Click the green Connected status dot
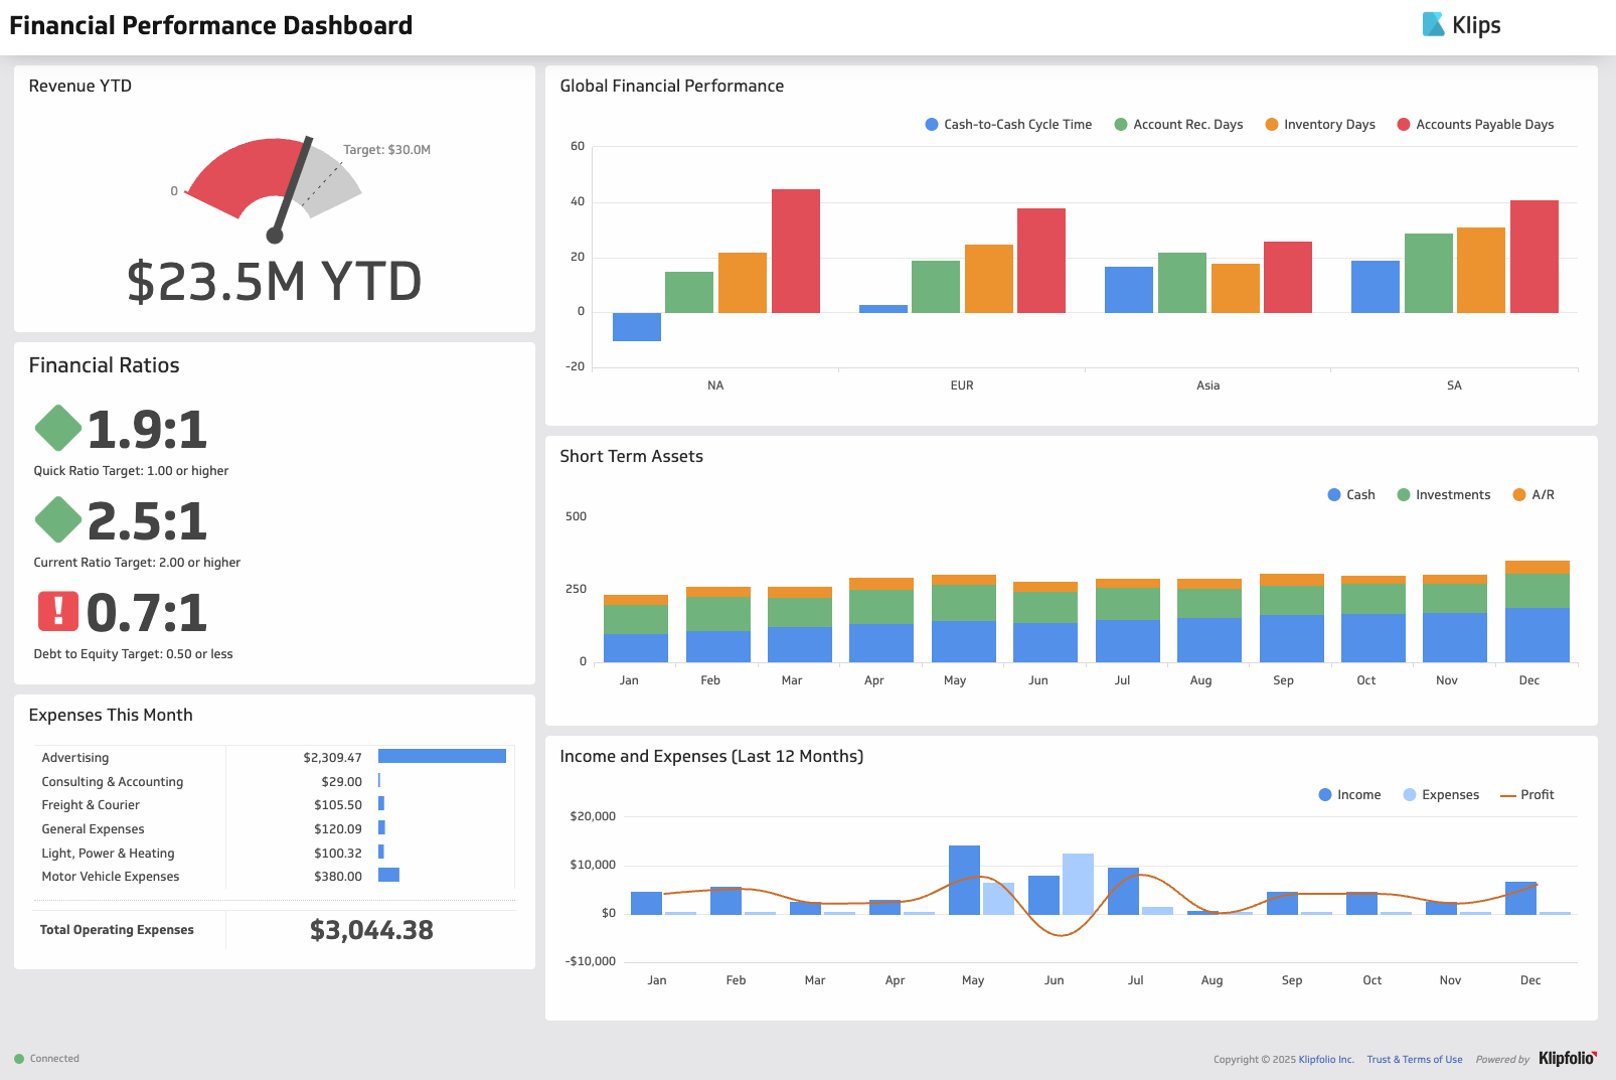The image size is (1616, 1080). [x=21, y=1058]
